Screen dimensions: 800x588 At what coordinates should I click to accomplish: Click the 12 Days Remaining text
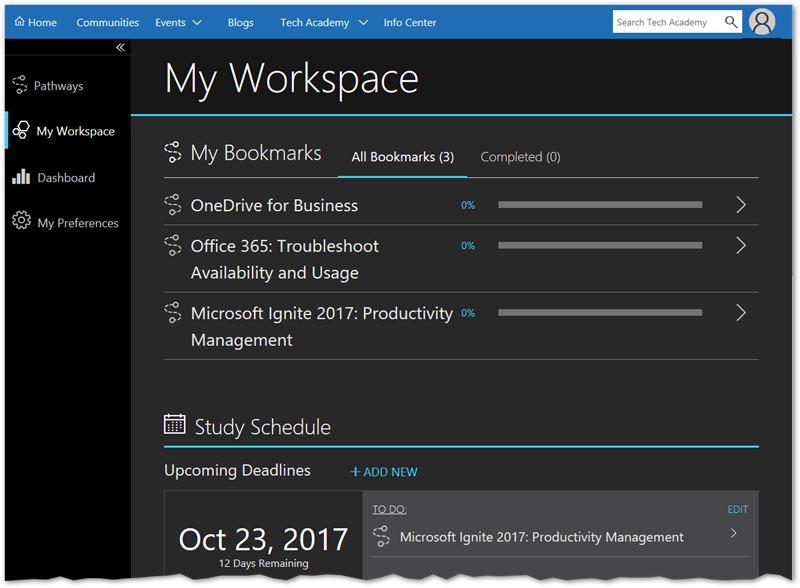(263, 564)
